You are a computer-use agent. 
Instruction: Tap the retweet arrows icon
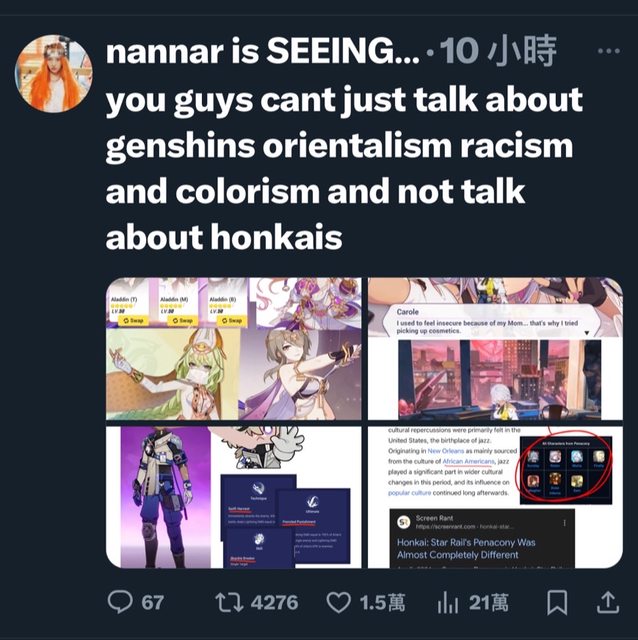pos(228,603)
